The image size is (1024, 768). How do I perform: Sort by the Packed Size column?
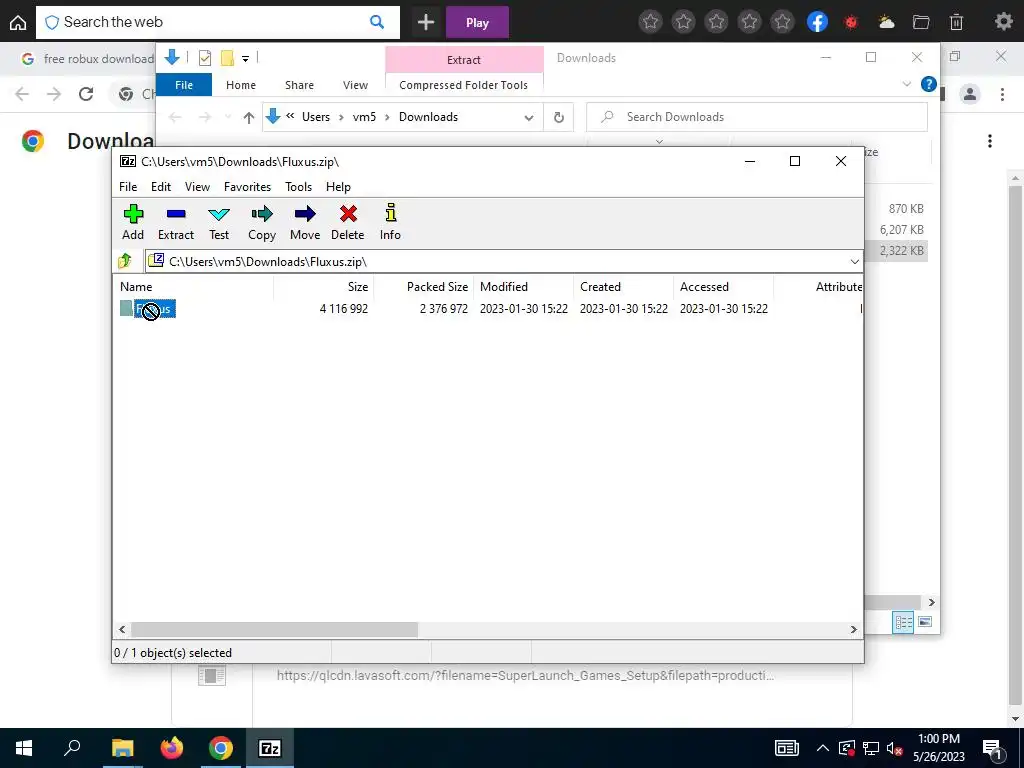[424, 287]
